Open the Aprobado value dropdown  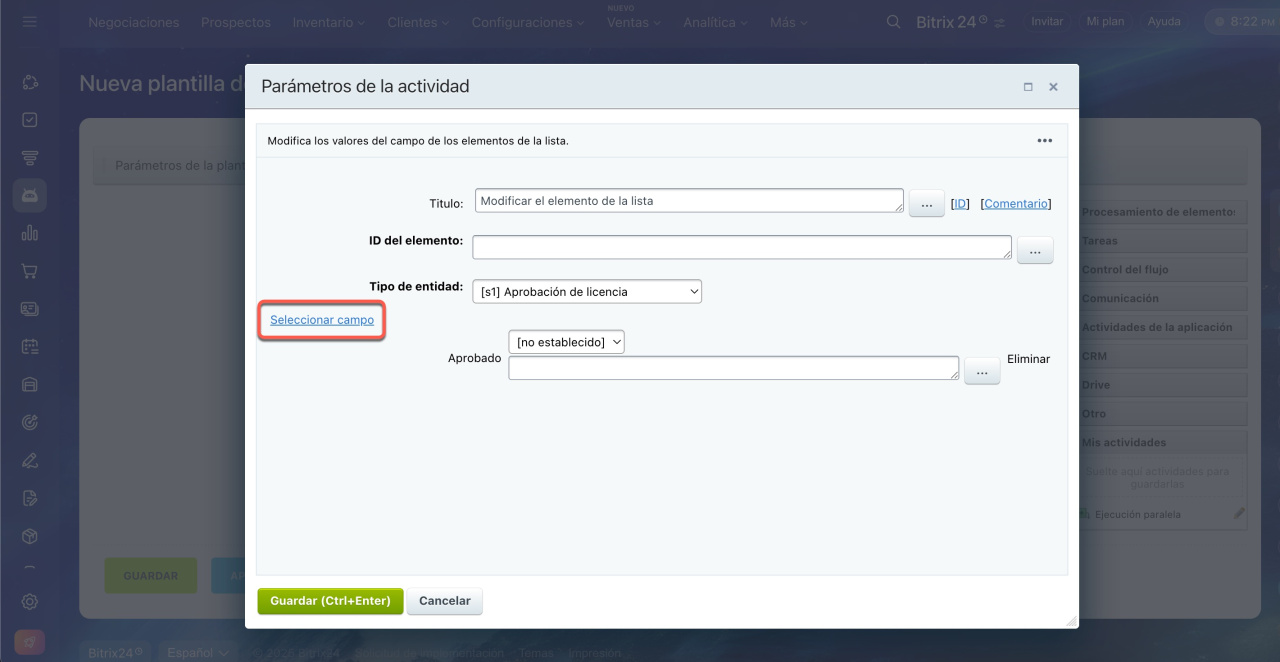(566, 342)
